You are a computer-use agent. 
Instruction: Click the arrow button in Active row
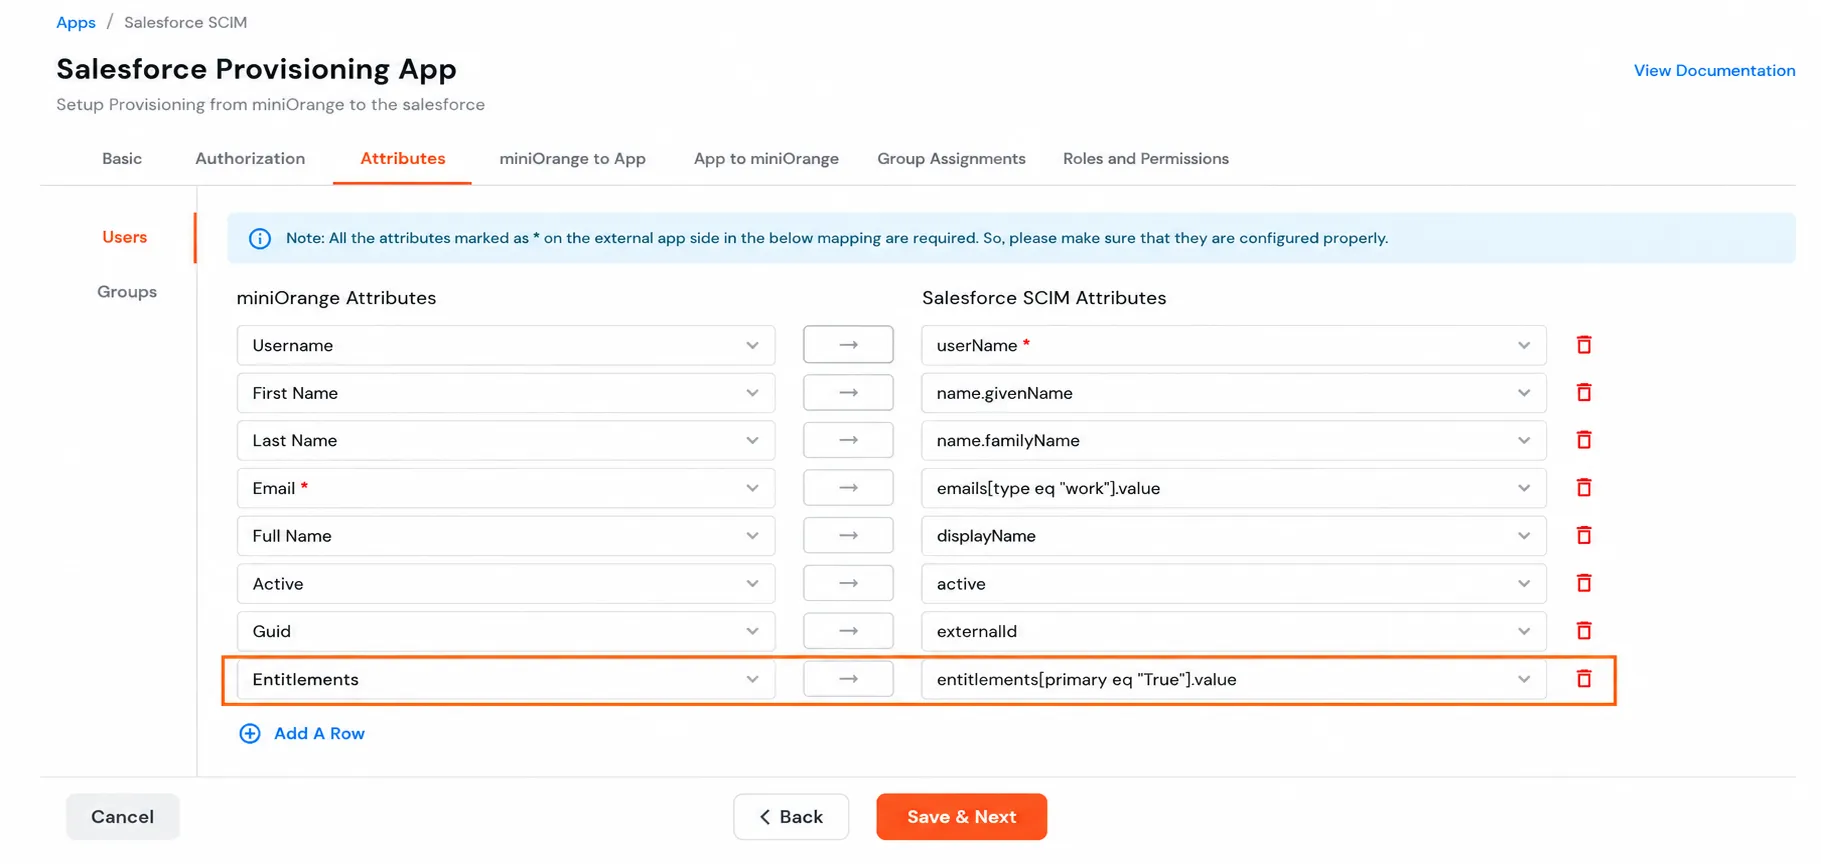tap(848, 583)
